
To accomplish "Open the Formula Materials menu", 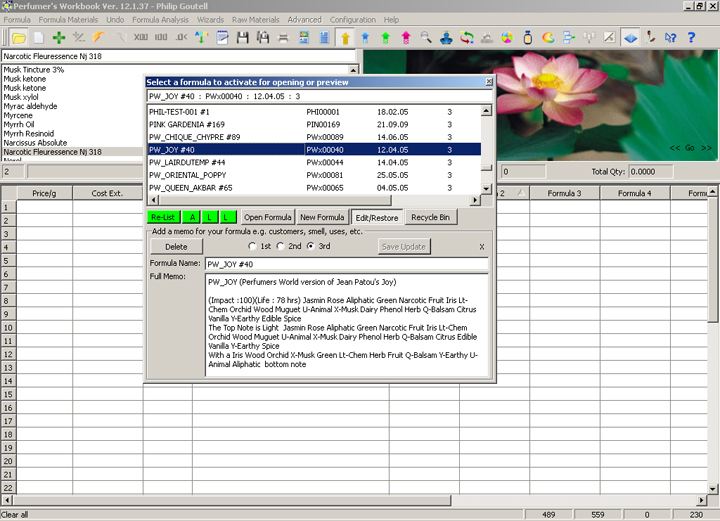I will click(68, 20).
